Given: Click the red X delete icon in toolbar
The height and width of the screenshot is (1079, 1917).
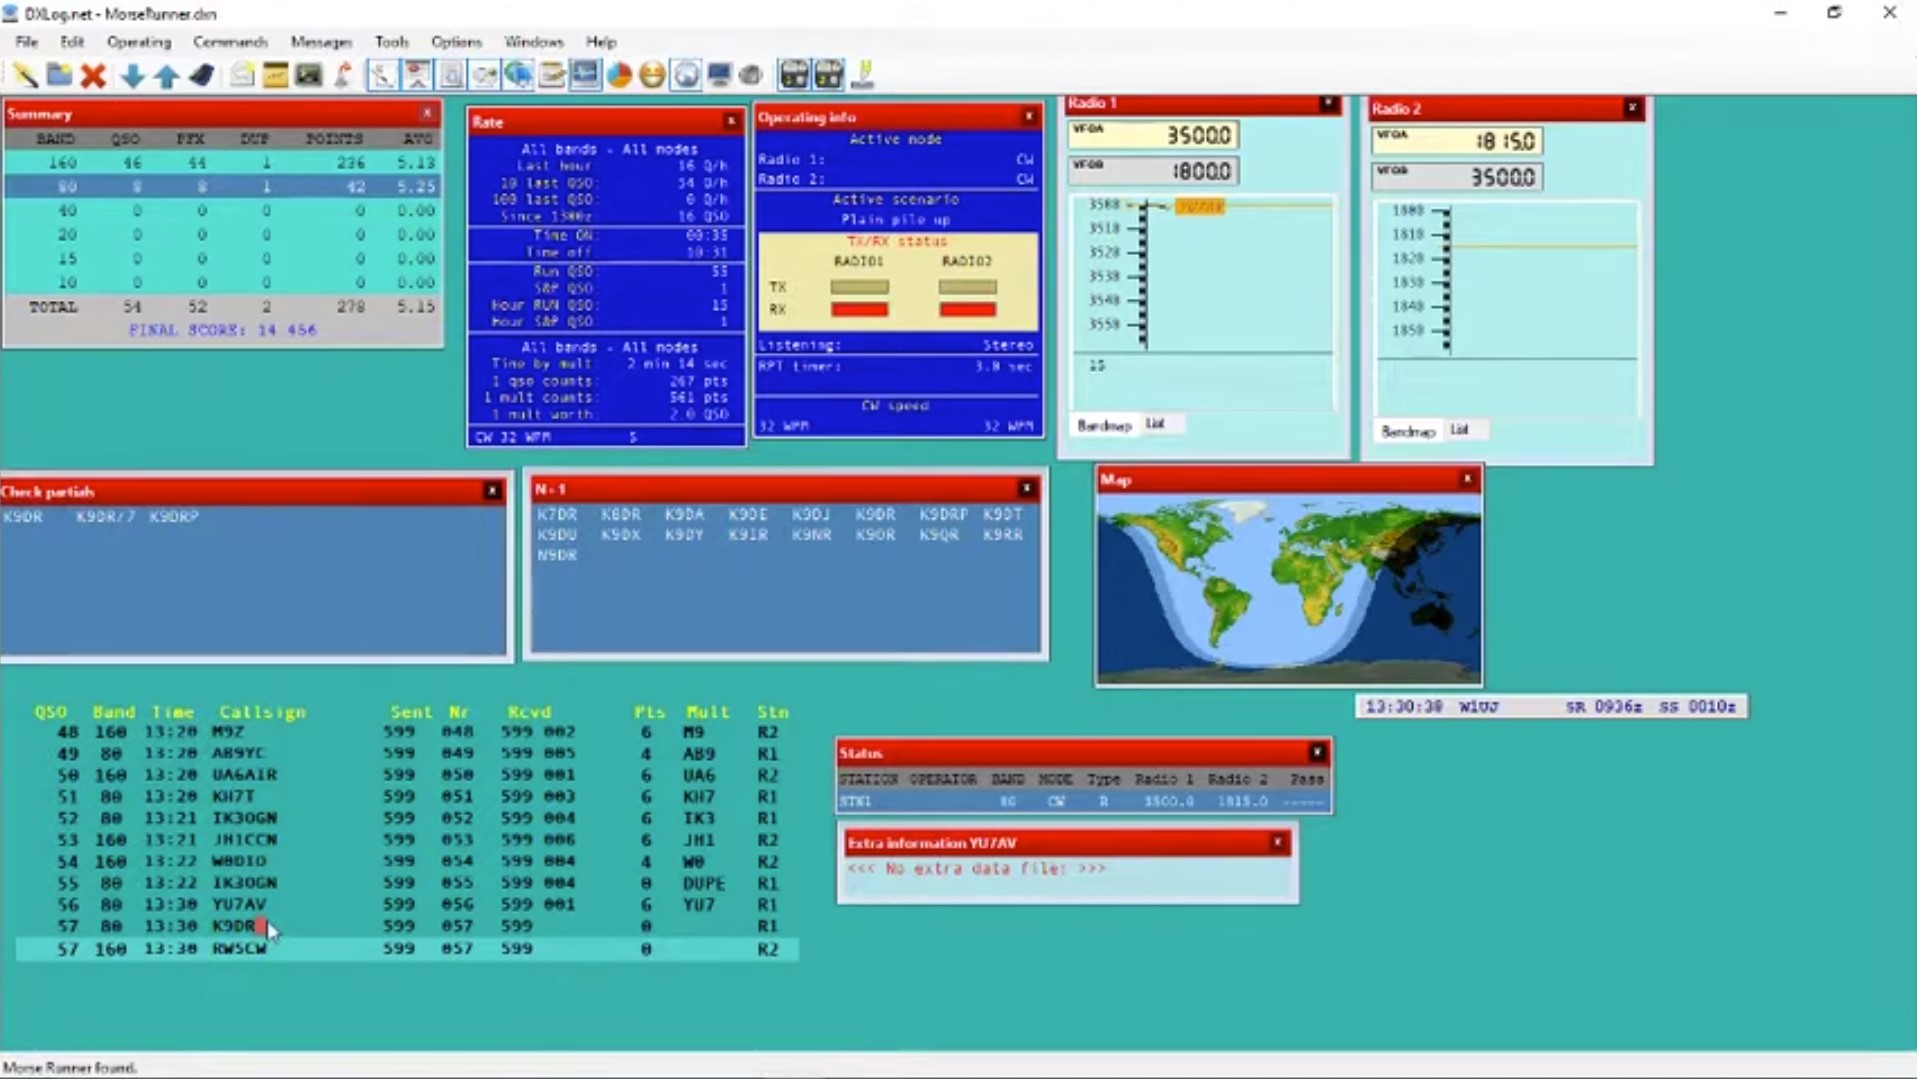Looking at the screenshot, I should (x=93, y=76).
